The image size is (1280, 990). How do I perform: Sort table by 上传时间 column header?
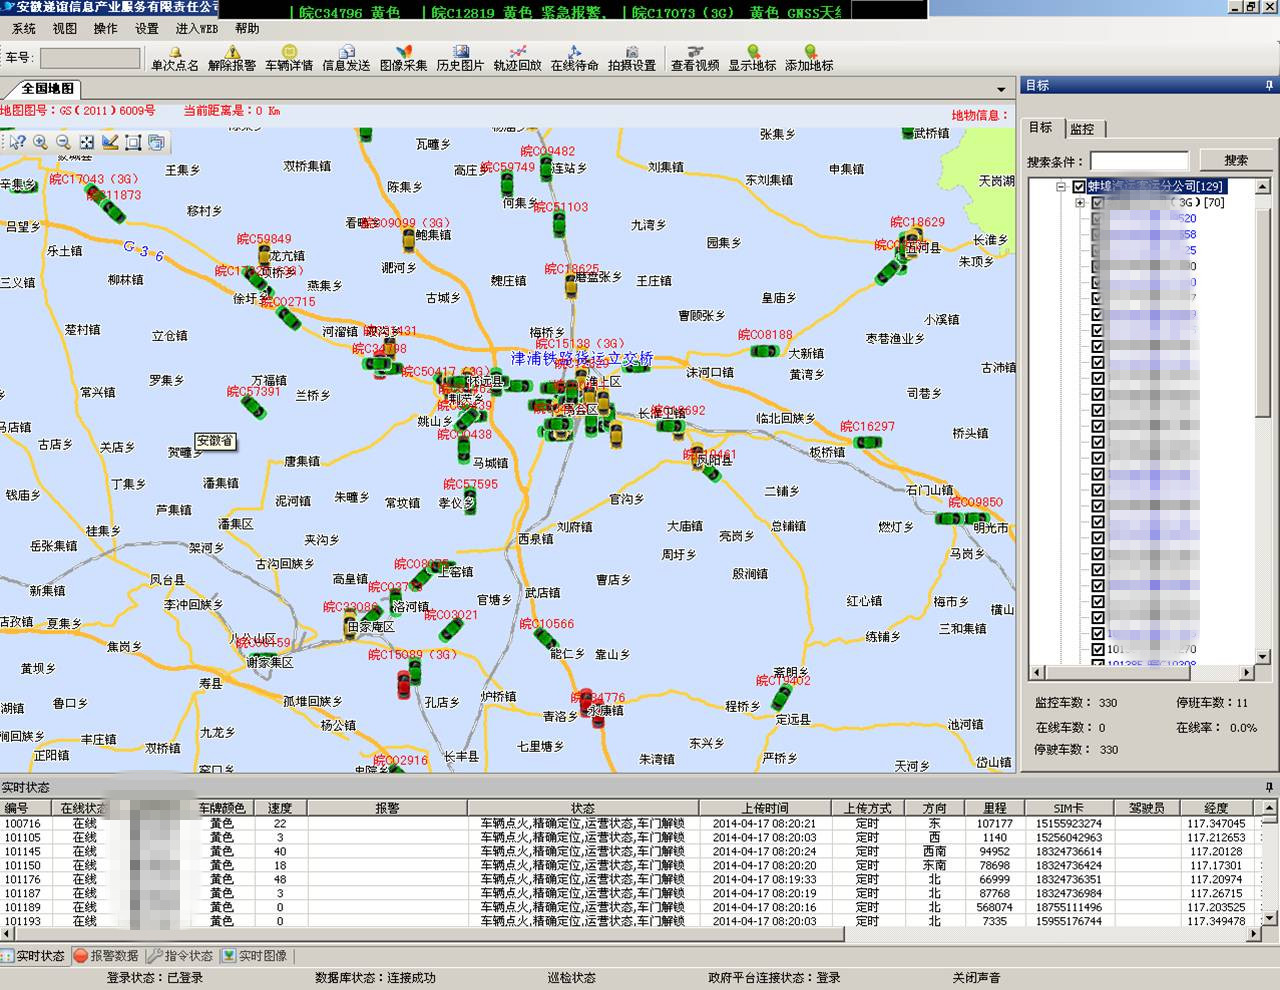[x=765, y=808]
